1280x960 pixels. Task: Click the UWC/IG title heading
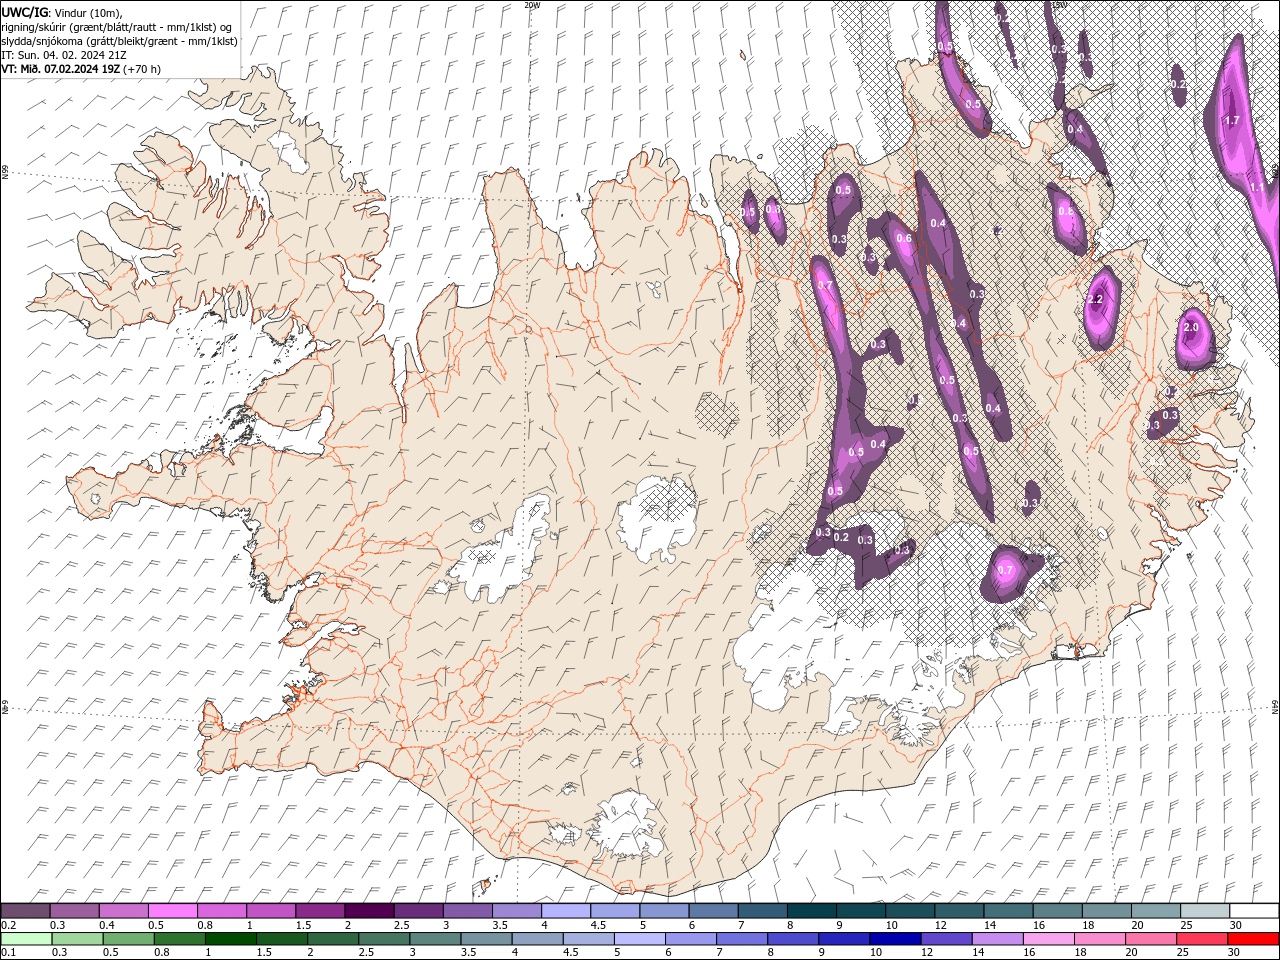point(25,12)
